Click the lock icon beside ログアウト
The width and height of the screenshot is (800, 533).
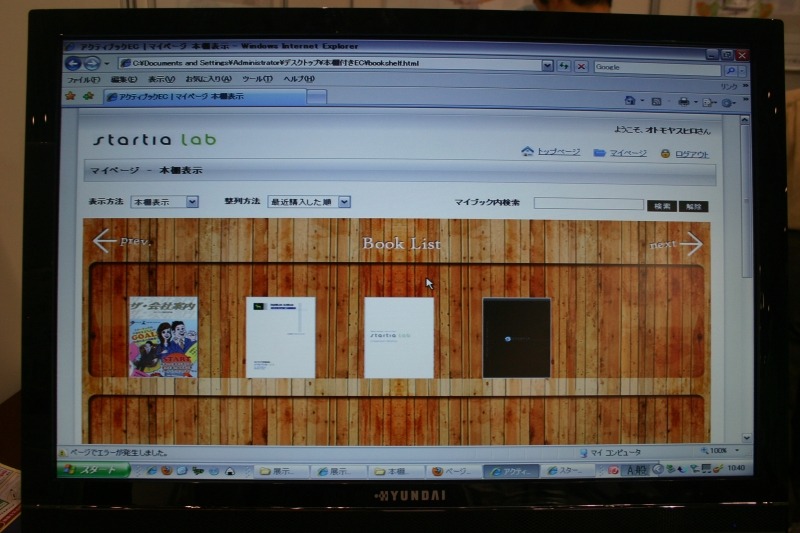(665, 154)
